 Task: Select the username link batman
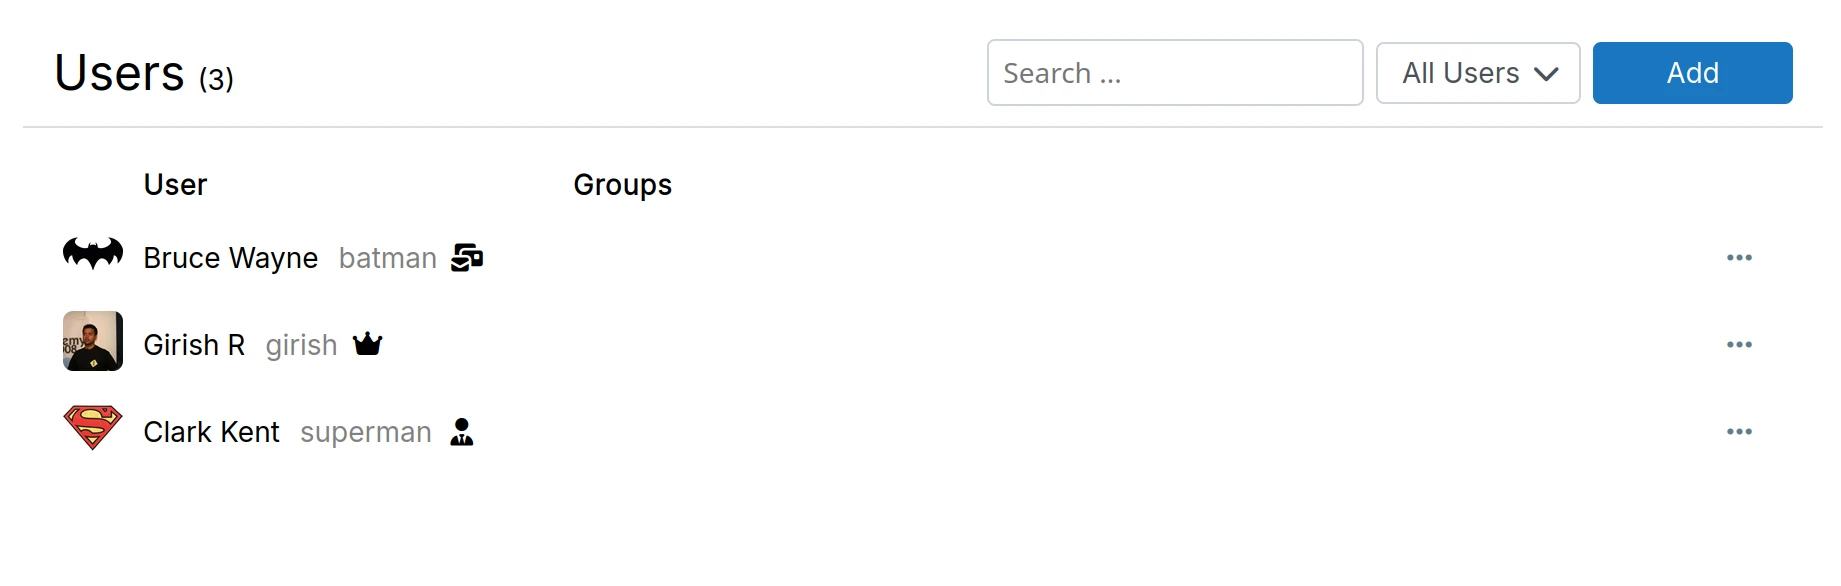point(387,257)
